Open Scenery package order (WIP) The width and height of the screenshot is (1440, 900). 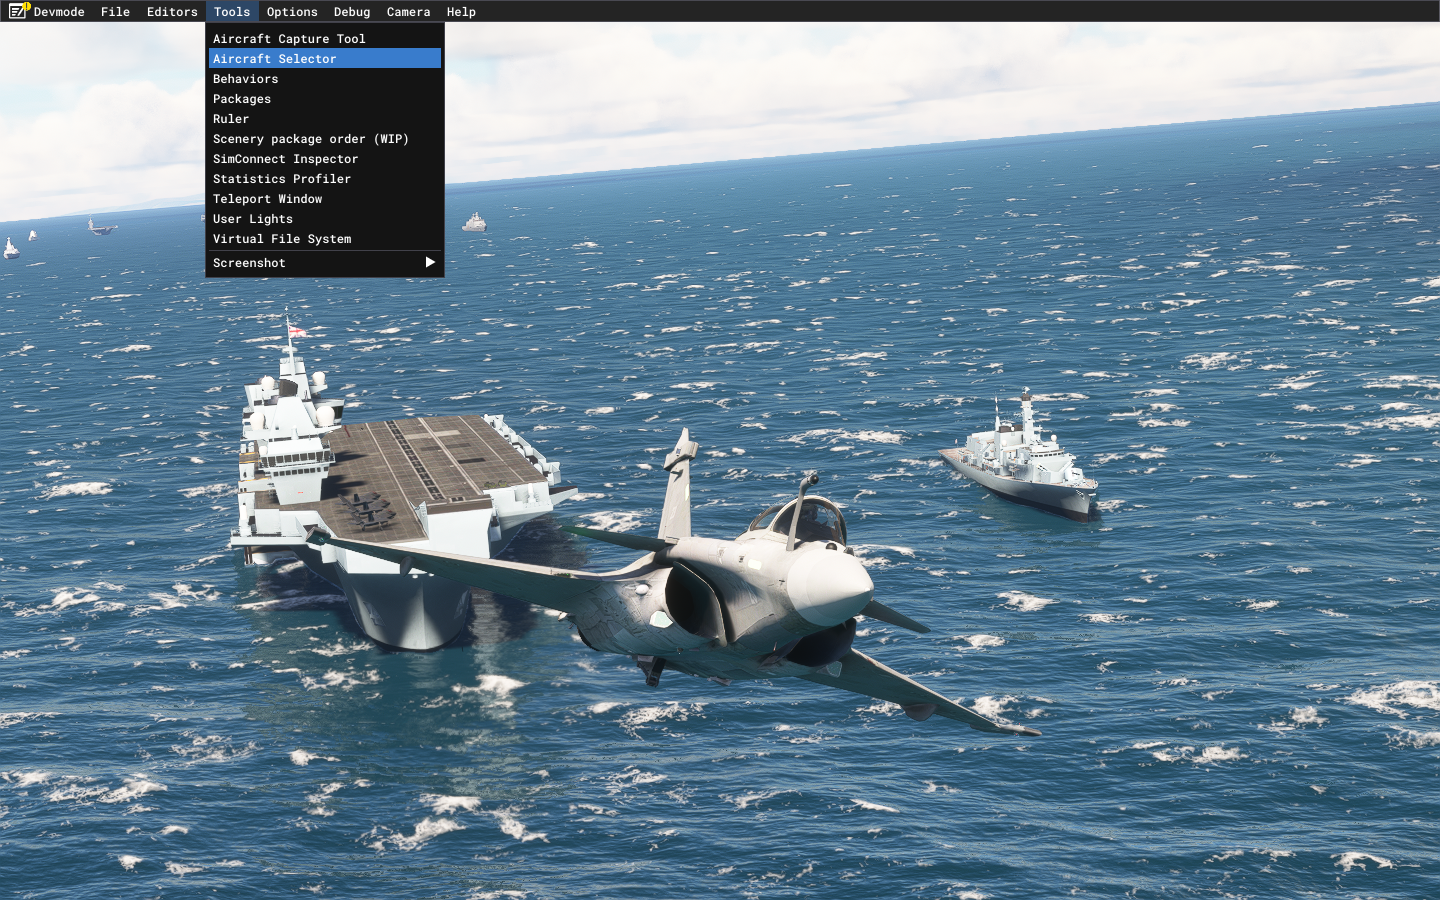click(x=325, y=139)
